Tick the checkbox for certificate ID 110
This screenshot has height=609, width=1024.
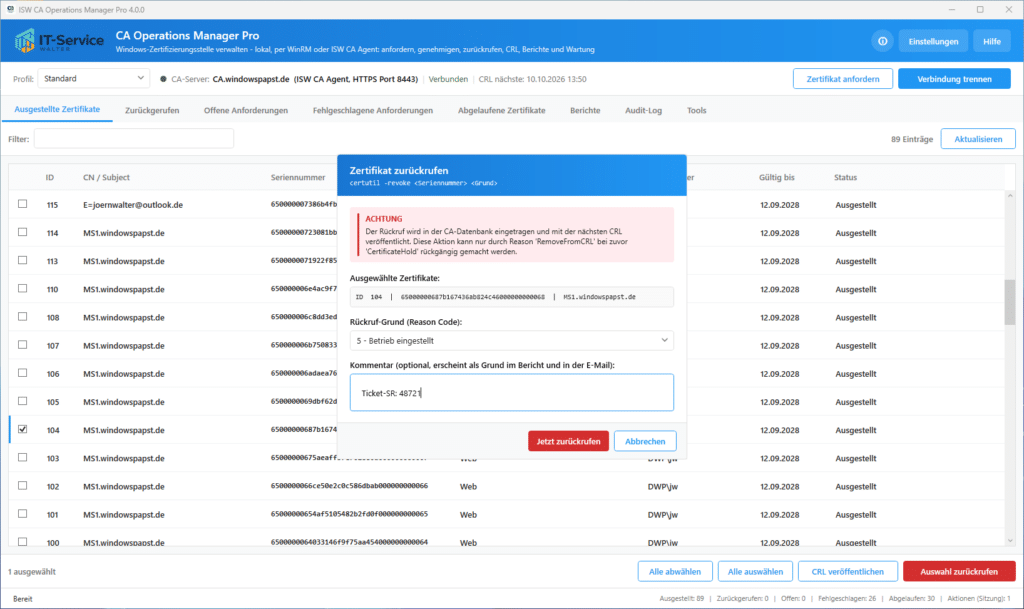point(23,289)
